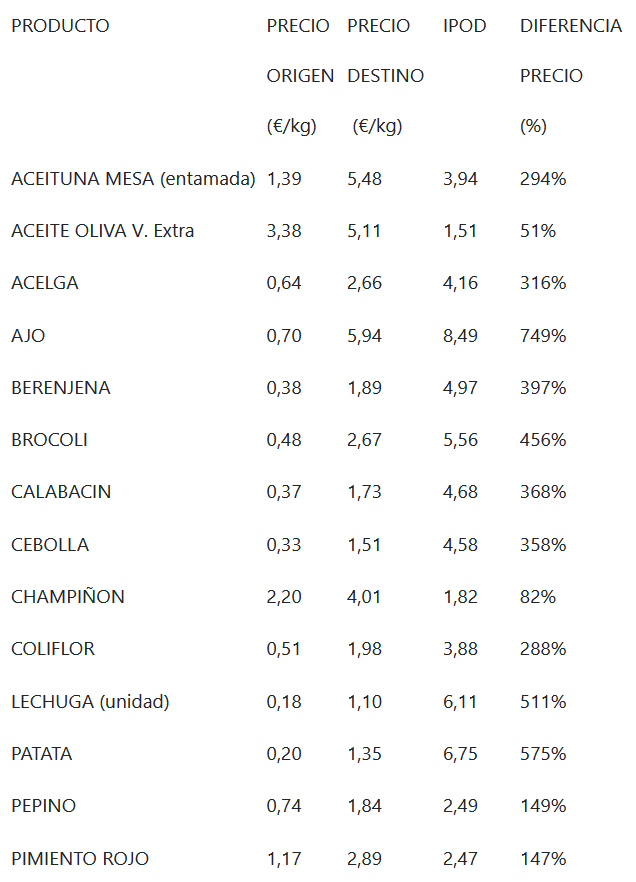This screenshot has height=882, width=636.
Task: Click the COLIFLOR product name
Action: click(x=53, y=649)
